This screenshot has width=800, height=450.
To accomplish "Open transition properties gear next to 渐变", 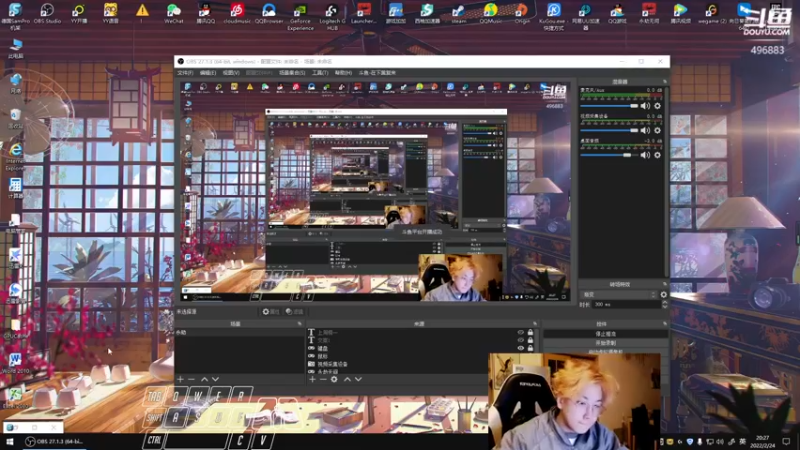I will [x=663, y=294].
